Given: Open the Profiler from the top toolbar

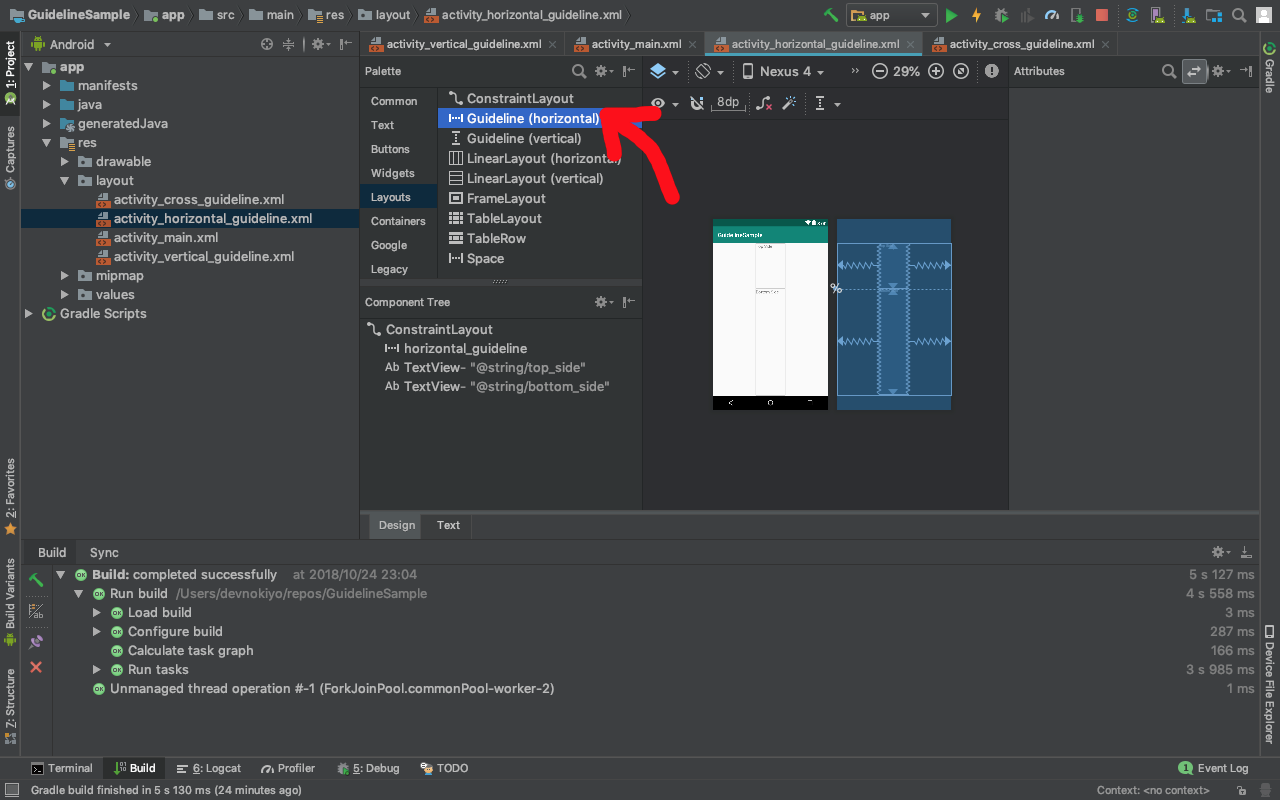Looking at the screenshot, I should (x=1052, y=15).
